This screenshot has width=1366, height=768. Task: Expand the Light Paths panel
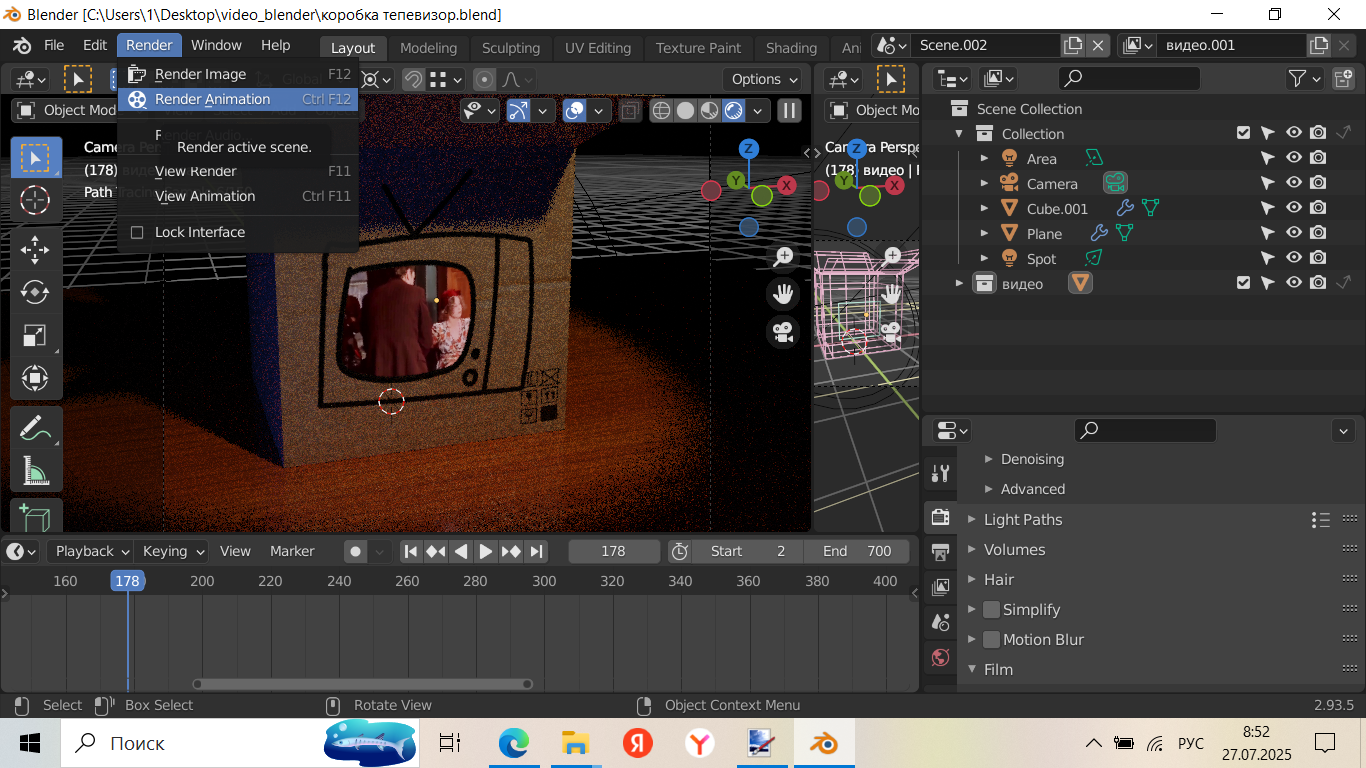coord(1022,520)
